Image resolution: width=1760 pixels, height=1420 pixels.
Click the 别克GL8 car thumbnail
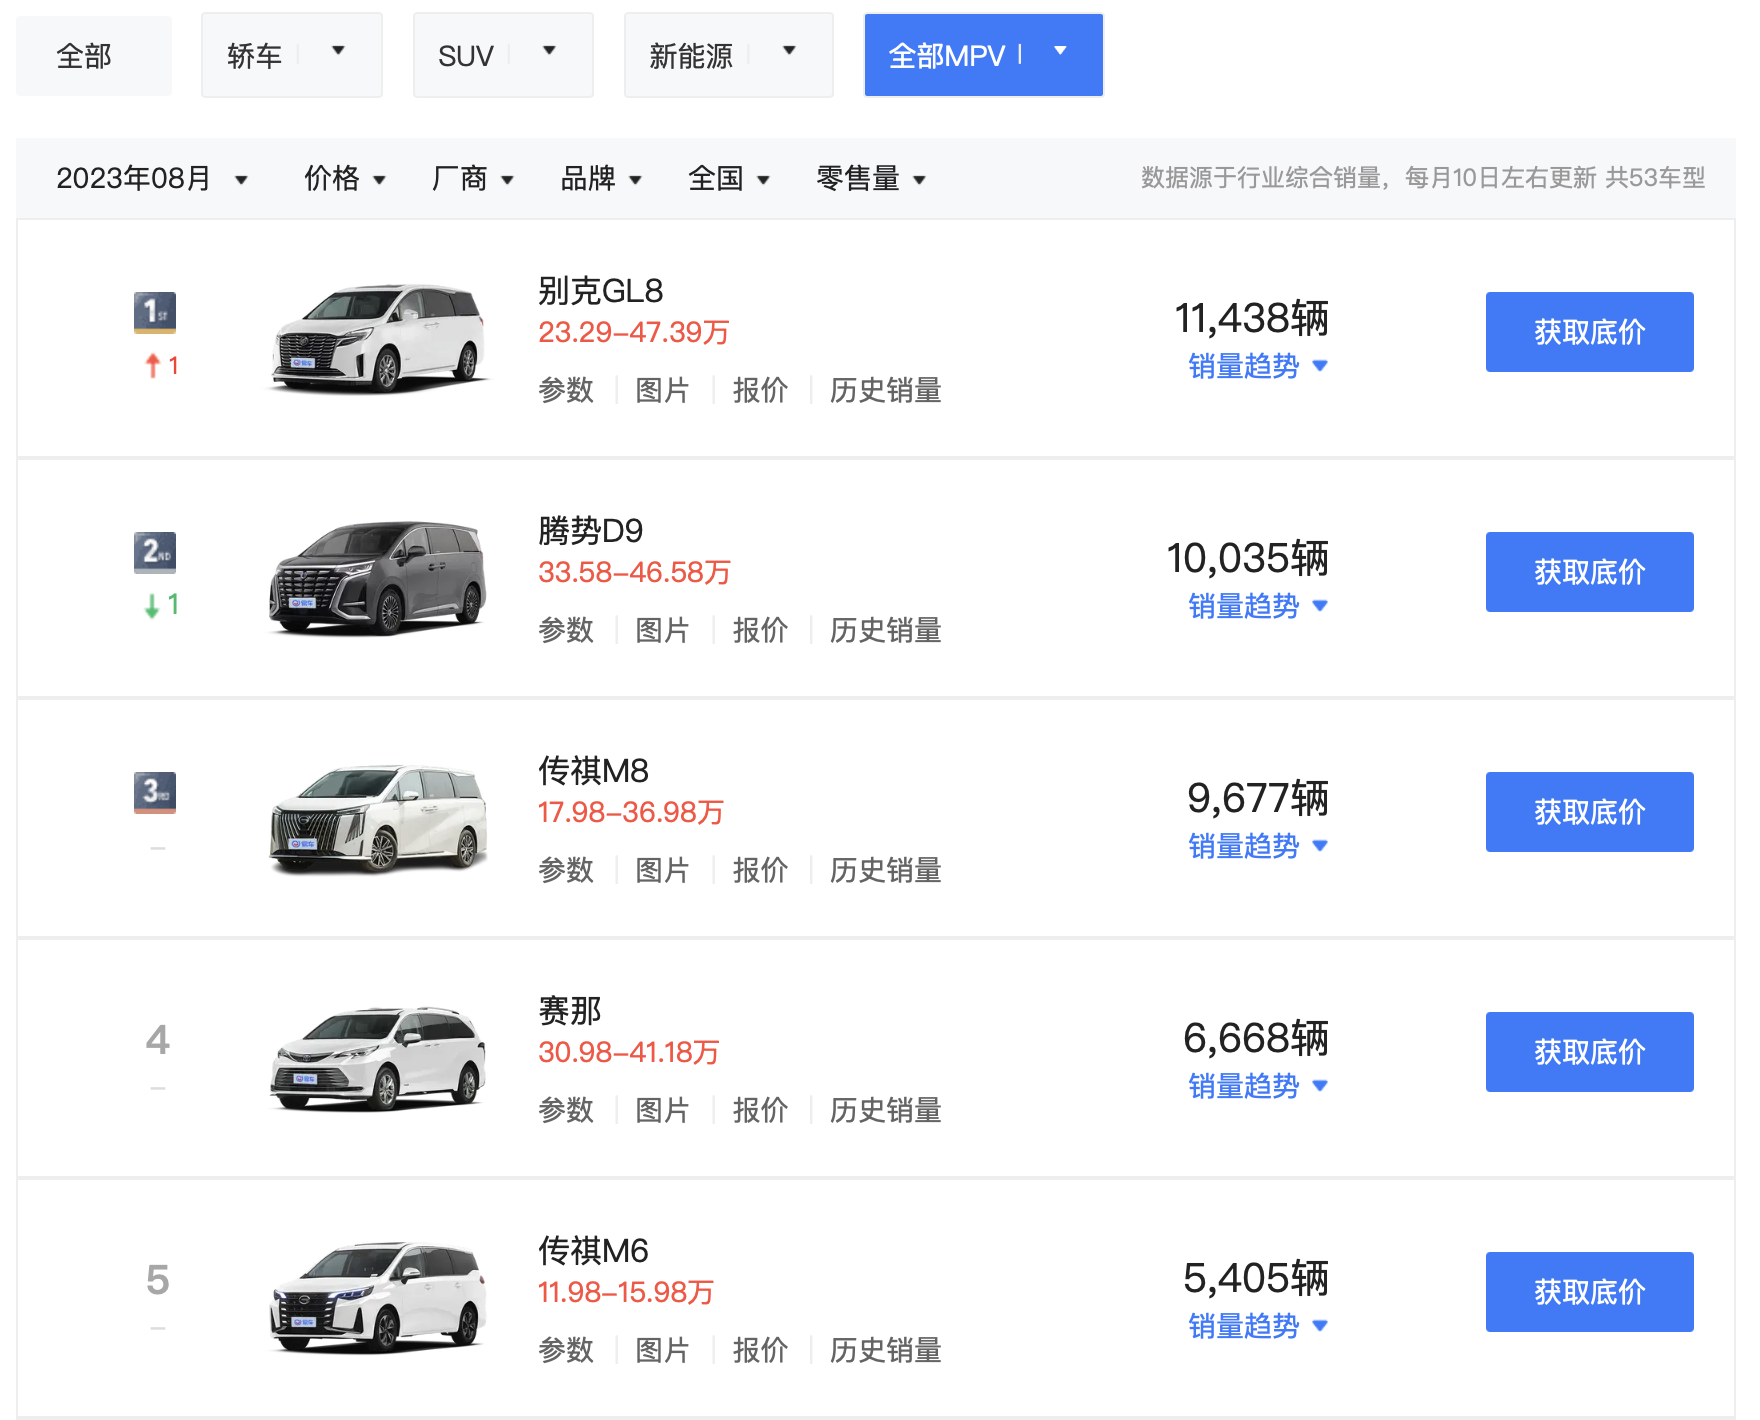[378, 338]
